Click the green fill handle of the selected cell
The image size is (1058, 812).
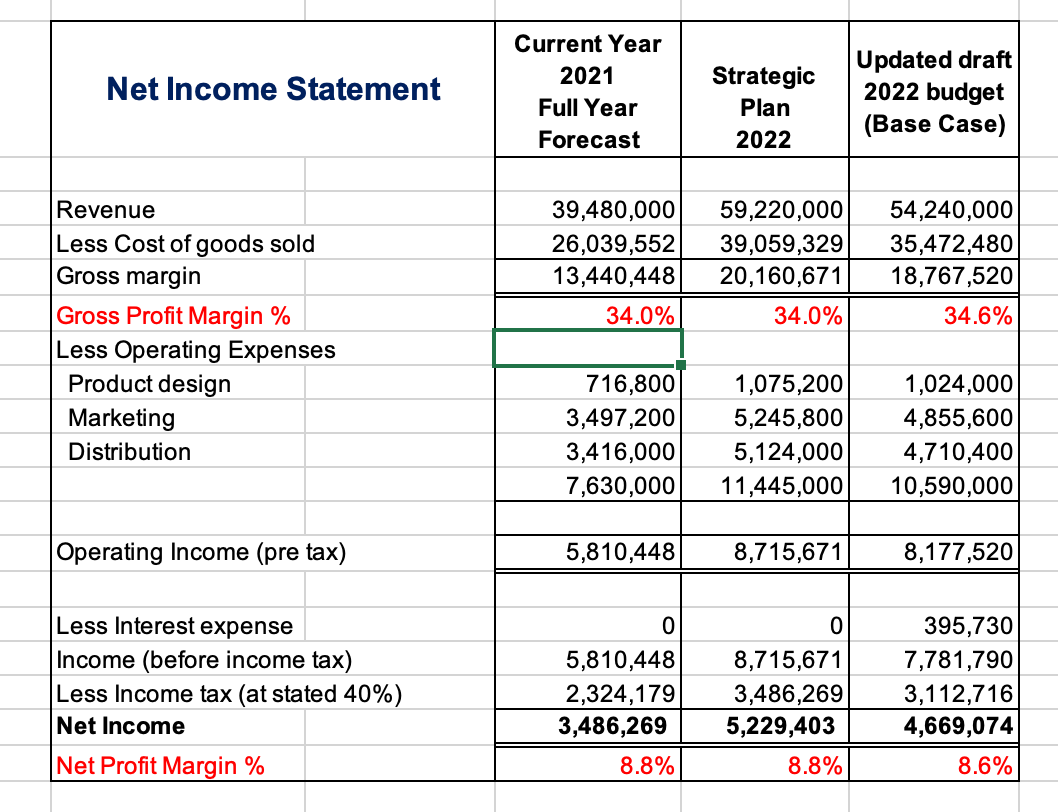pyautogui.click(x=681, y=365)
